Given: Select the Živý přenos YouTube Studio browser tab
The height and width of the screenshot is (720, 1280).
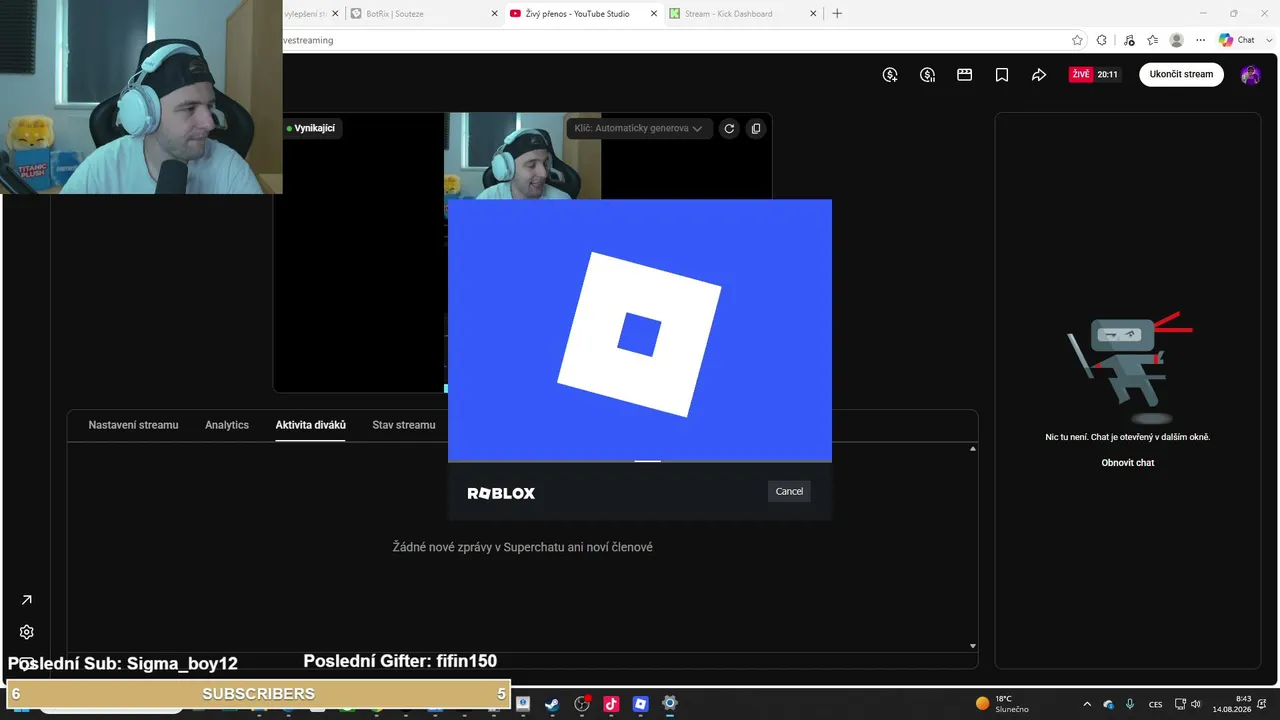Looking at the screenshot, I should [584, 14].
